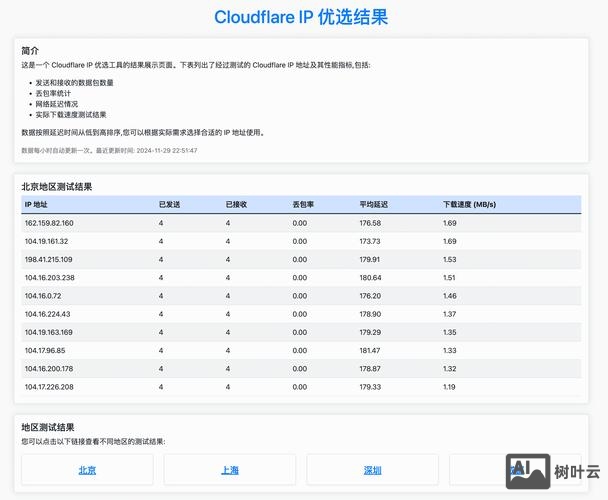The height and width of the screenshot is (500, 608).
Task: Click the 下载速度 (MB/s) column header
Action: [470, 204]
